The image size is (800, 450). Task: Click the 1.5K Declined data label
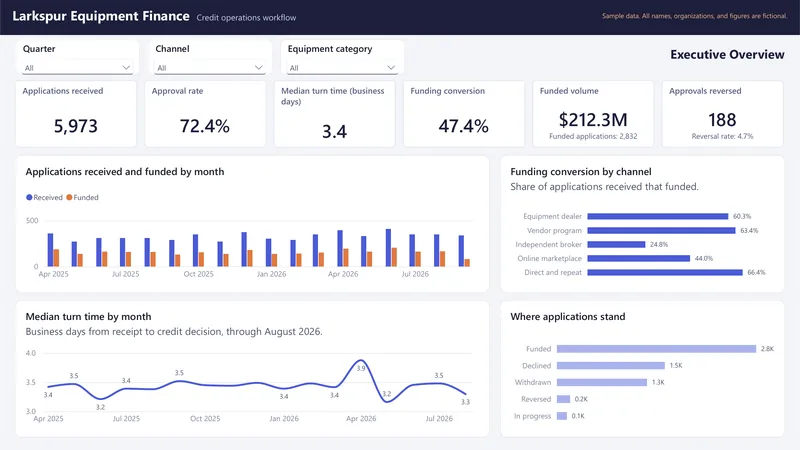click(676, 365)
